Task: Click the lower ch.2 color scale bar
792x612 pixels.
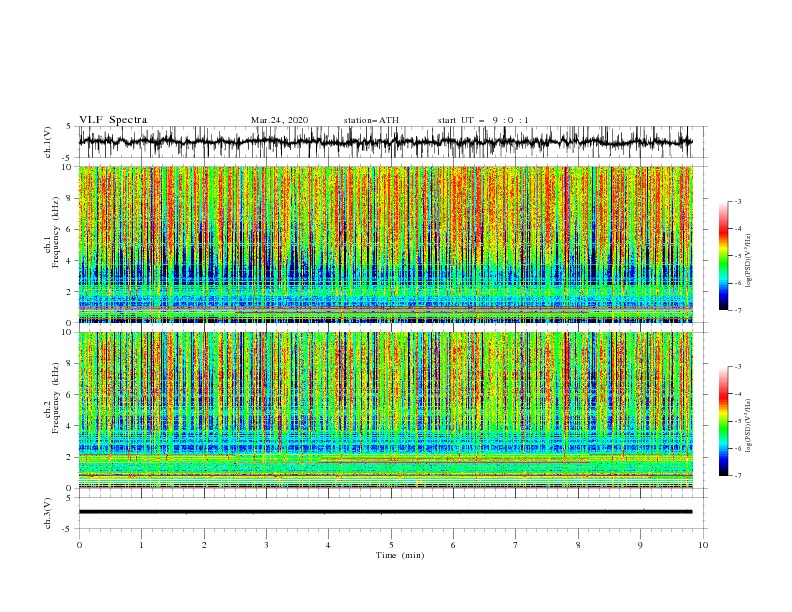Action: 723,421
